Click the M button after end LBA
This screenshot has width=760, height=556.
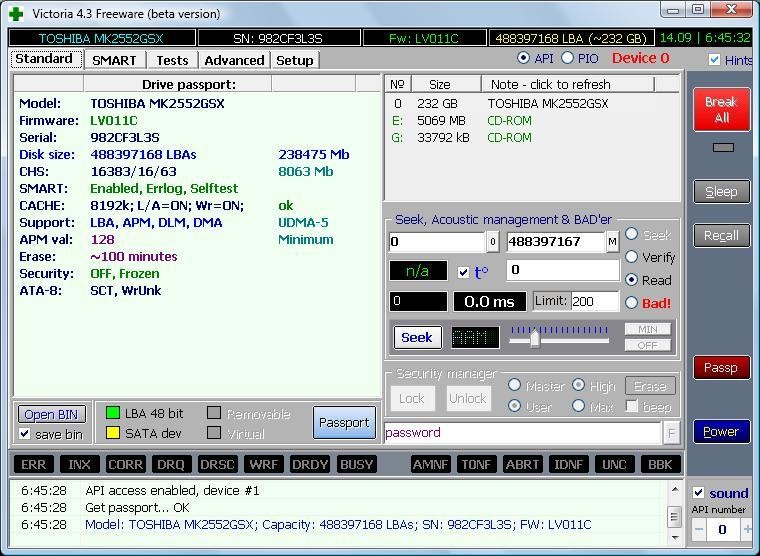(x=612, y=242)
